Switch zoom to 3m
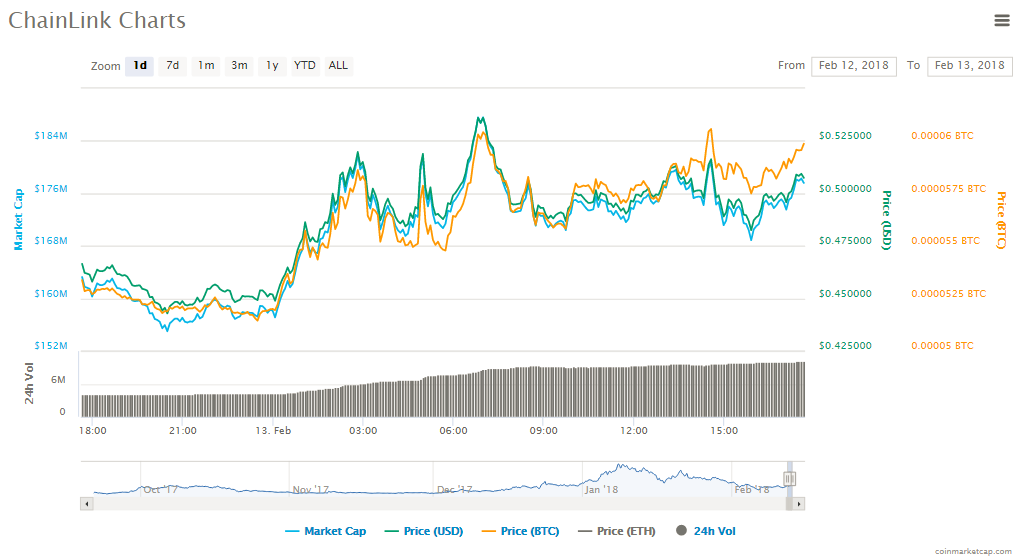The width and height of the screenshot is (1015, 558). coord(239,65)
